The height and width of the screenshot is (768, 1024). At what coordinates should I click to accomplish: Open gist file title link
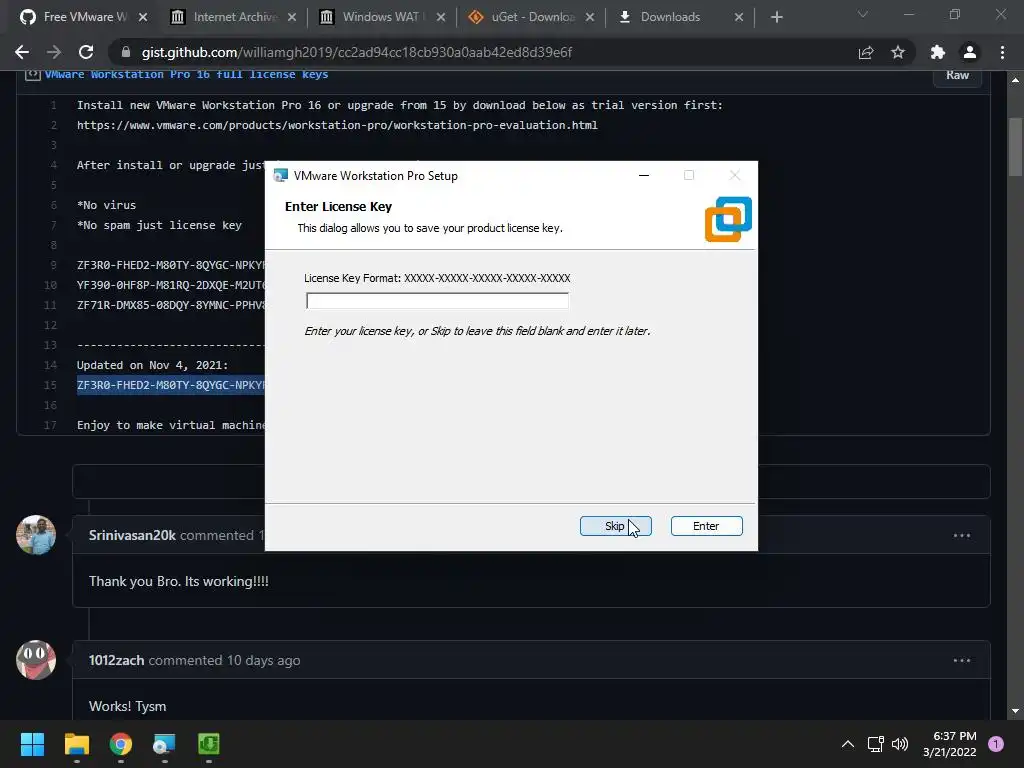tap(186, 74)
